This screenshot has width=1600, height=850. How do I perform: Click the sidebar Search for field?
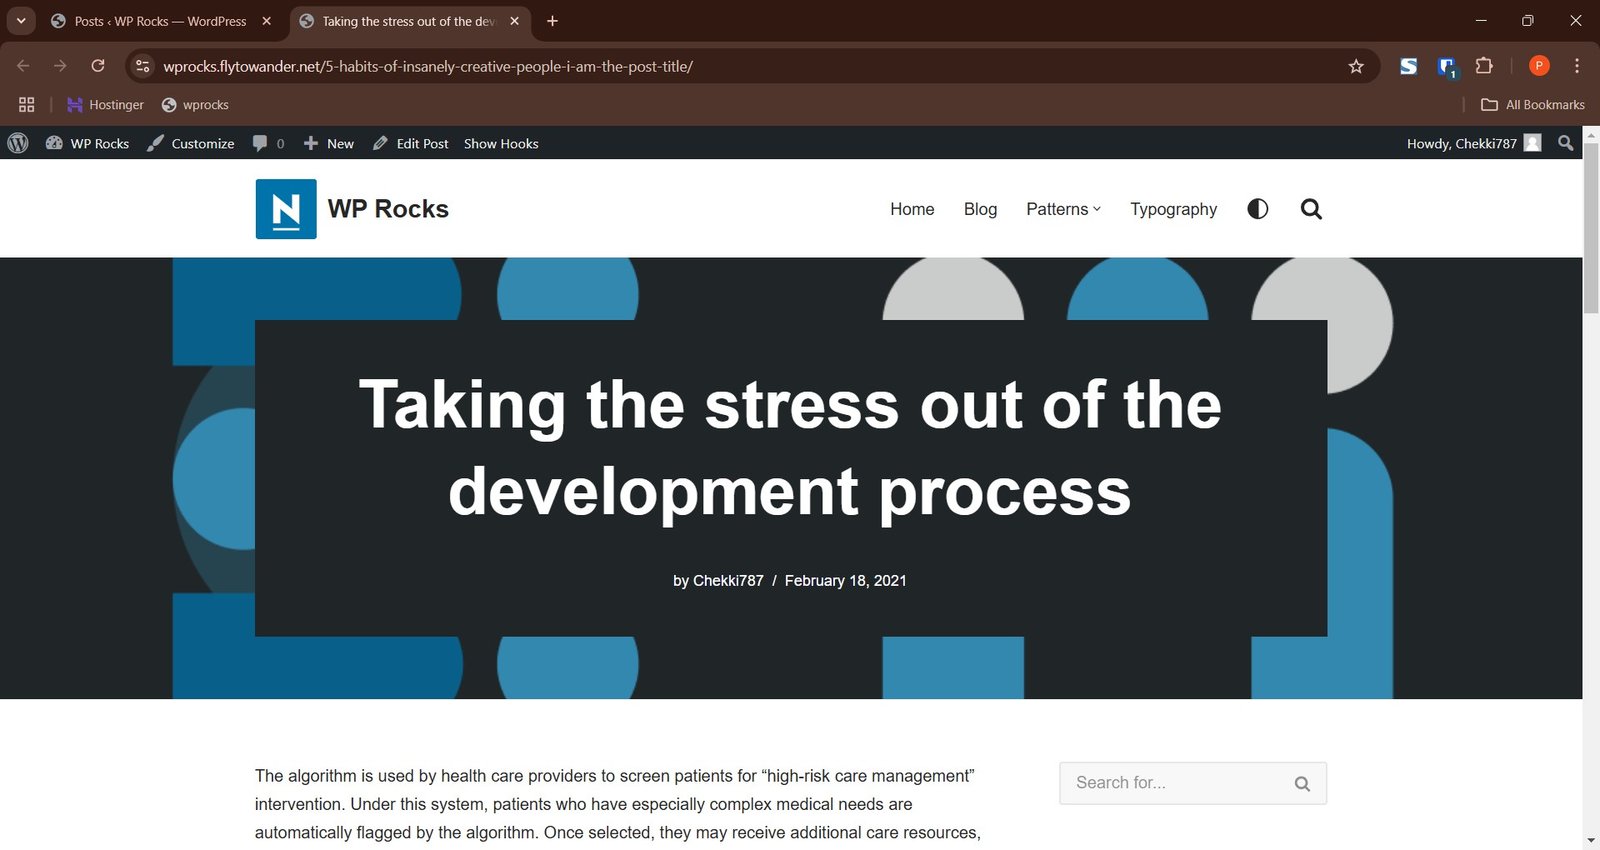(1178, 783)
